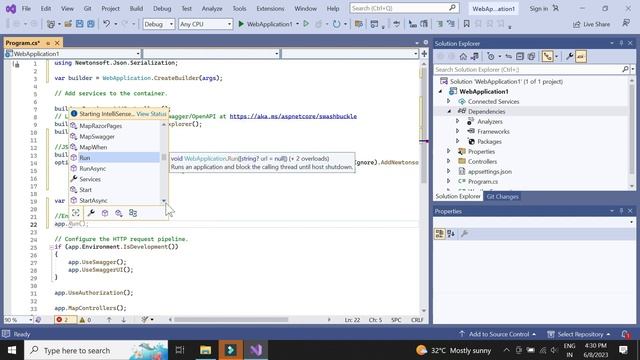
Task: Click Property Pages wrench in Properties panel
Action: [x=464, y=234]
